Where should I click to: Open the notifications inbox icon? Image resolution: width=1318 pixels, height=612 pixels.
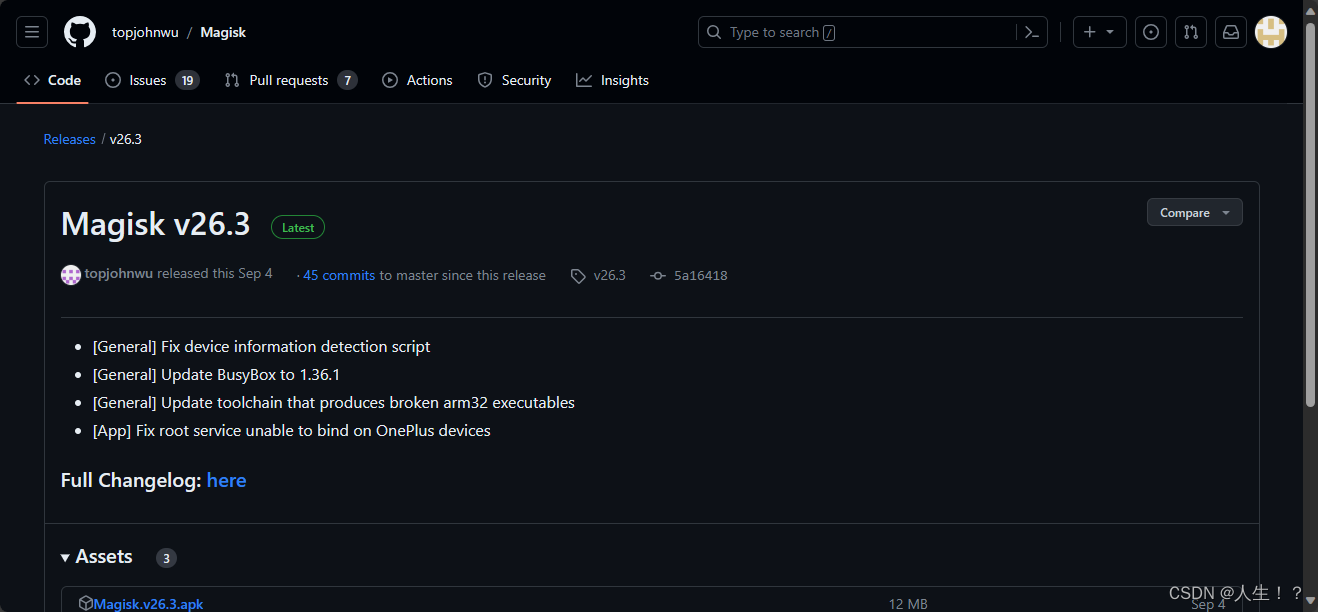1231,32
